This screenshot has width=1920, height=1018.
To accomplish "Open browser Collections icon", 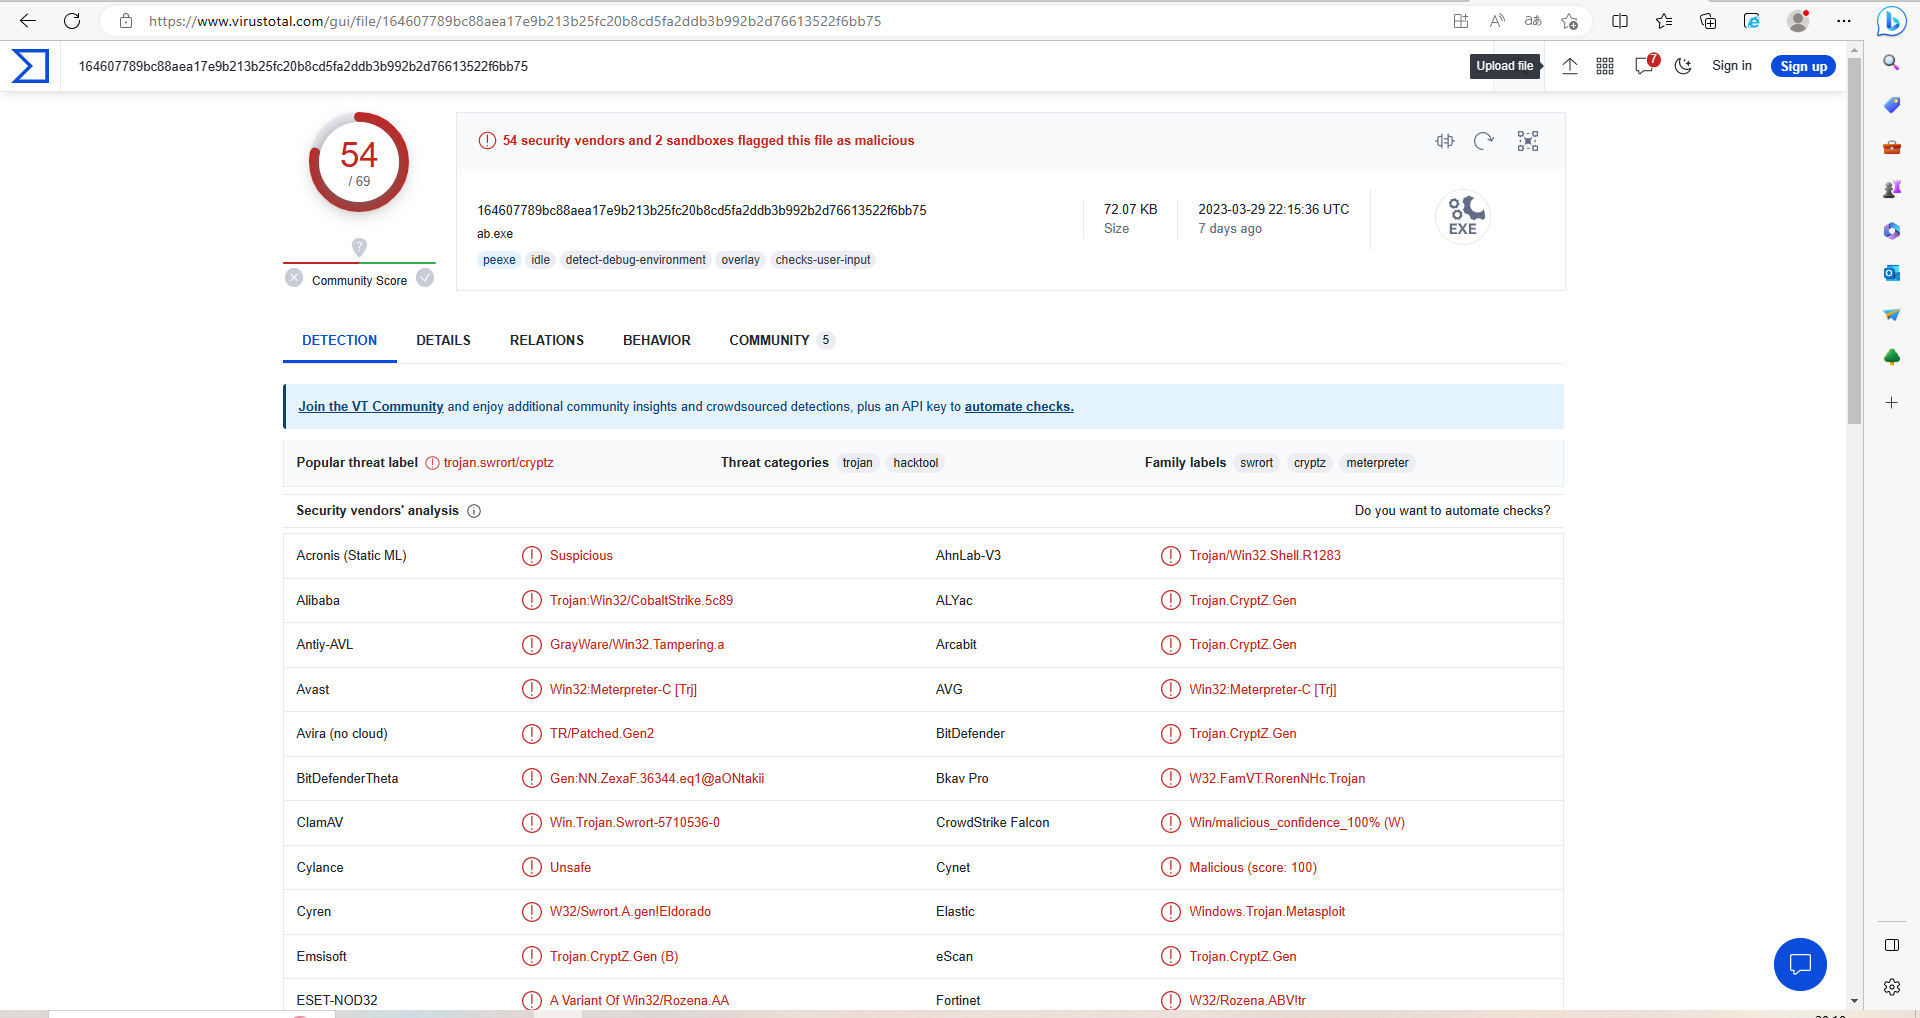I will [x=1708, y=21].
